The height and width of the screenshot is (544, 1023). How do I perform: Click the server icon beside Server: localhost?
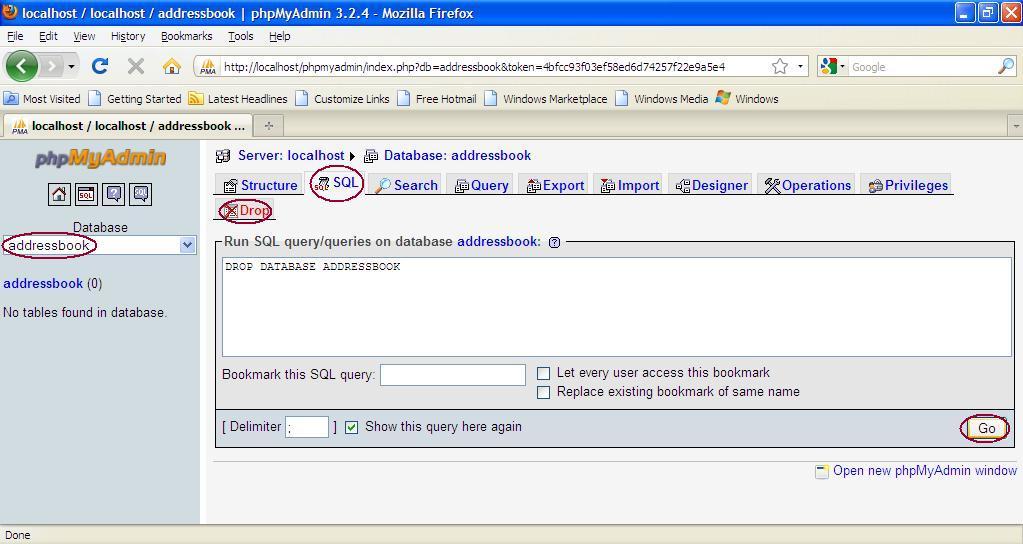point(223,156)
